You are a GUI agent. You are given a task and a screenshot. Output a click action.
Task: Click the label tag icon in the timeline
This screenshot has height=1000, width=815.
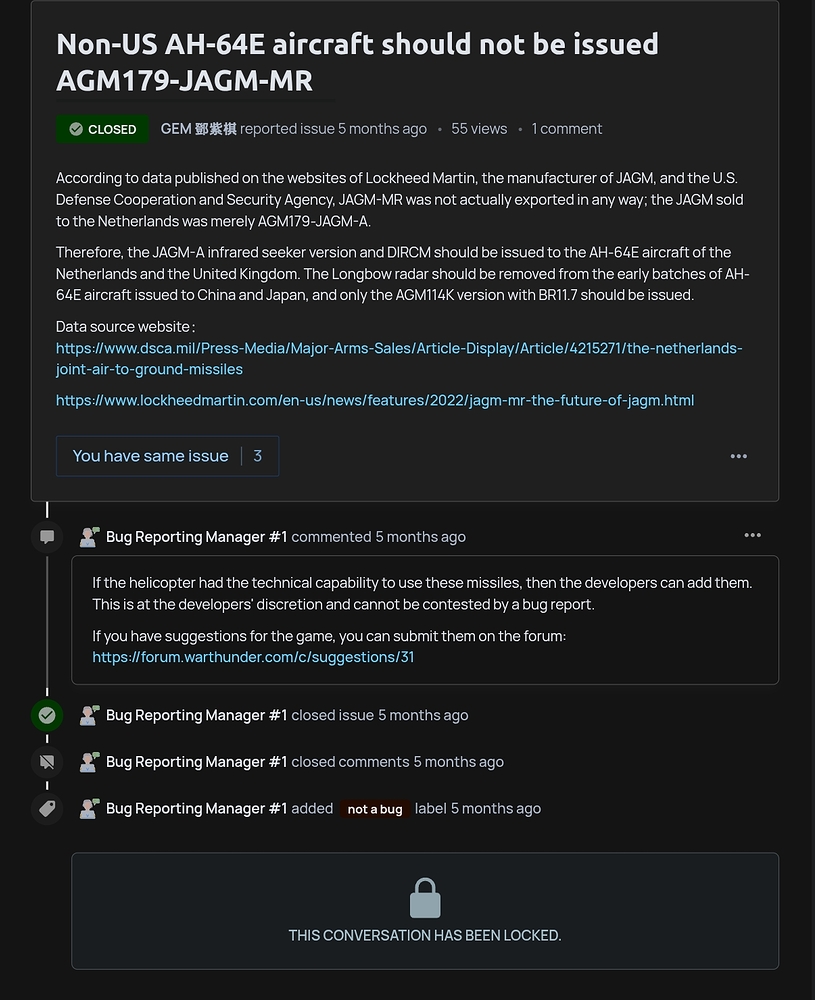coord(46,808)
